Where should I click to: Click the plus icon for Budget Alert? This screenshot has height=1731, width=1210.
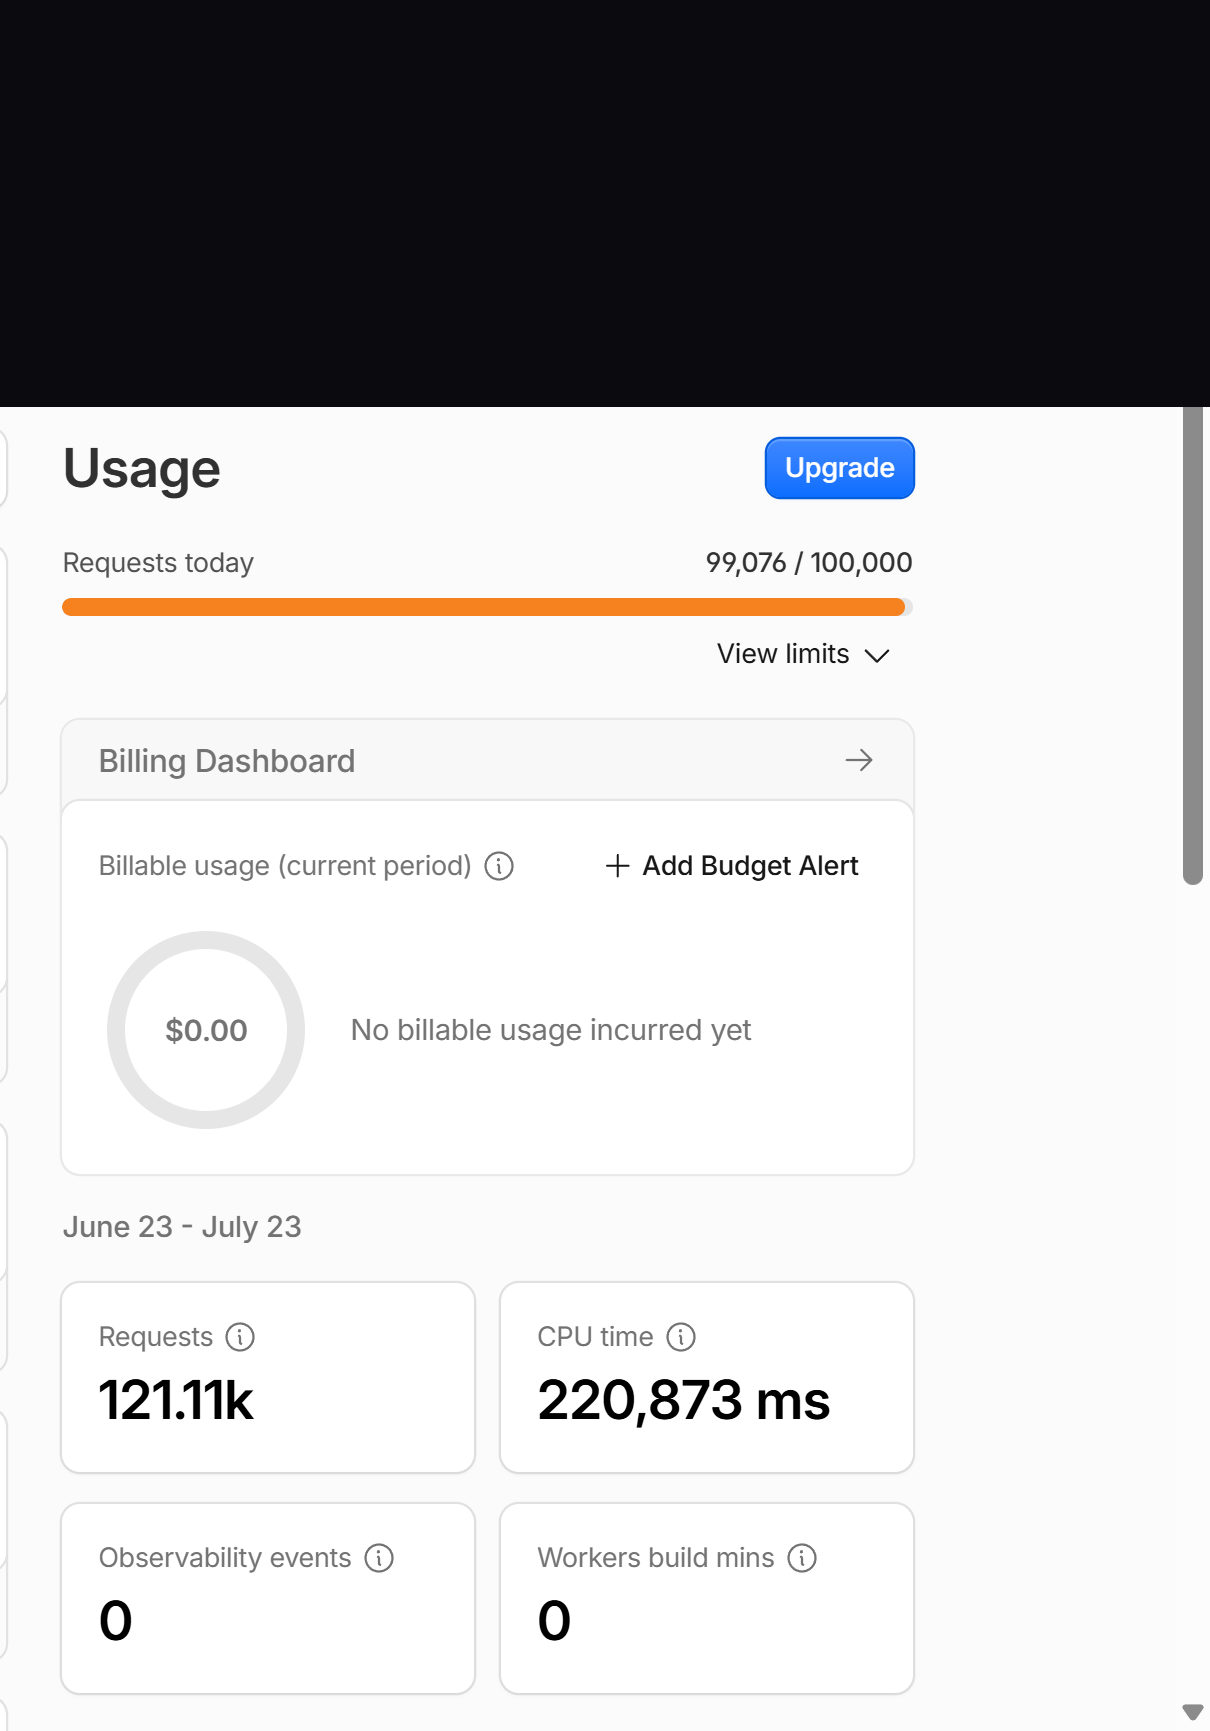click(618, 866)
